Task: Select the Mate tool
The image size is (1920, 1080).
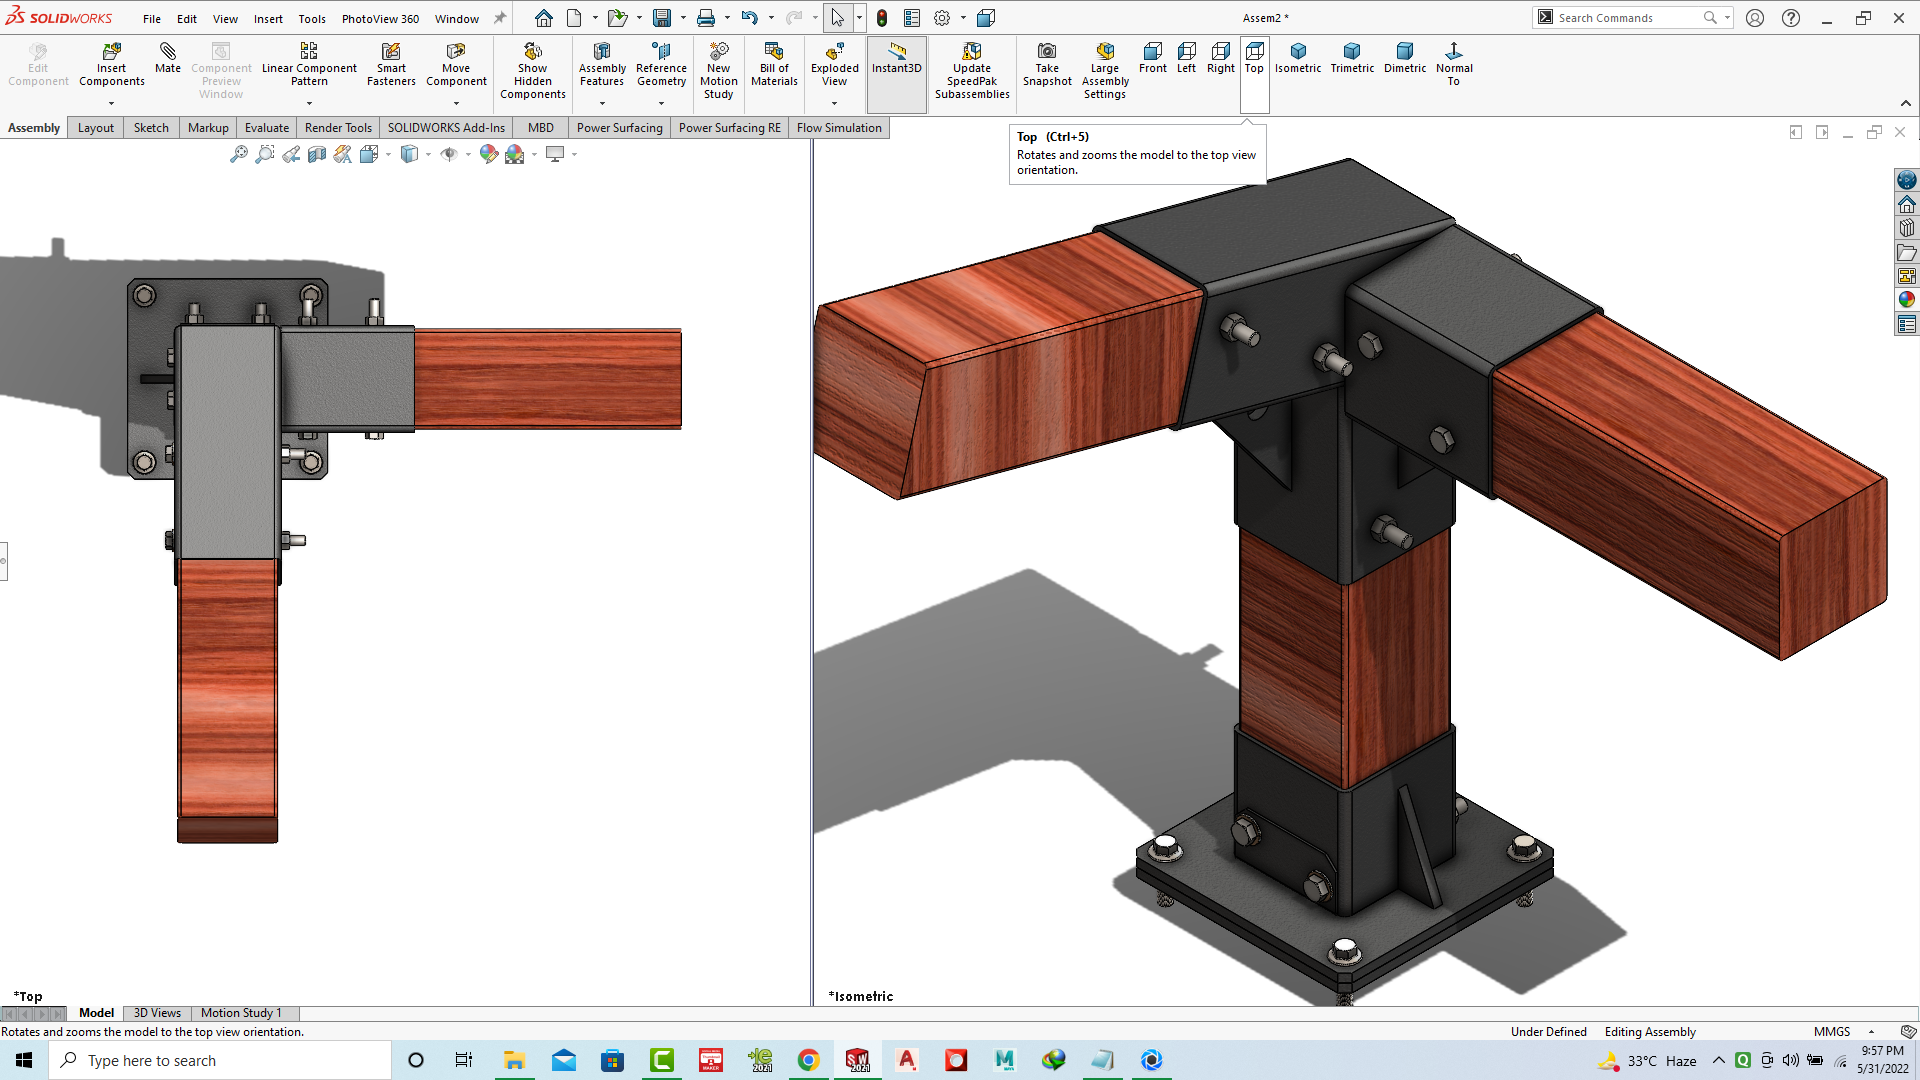Action: pos(167,60)
